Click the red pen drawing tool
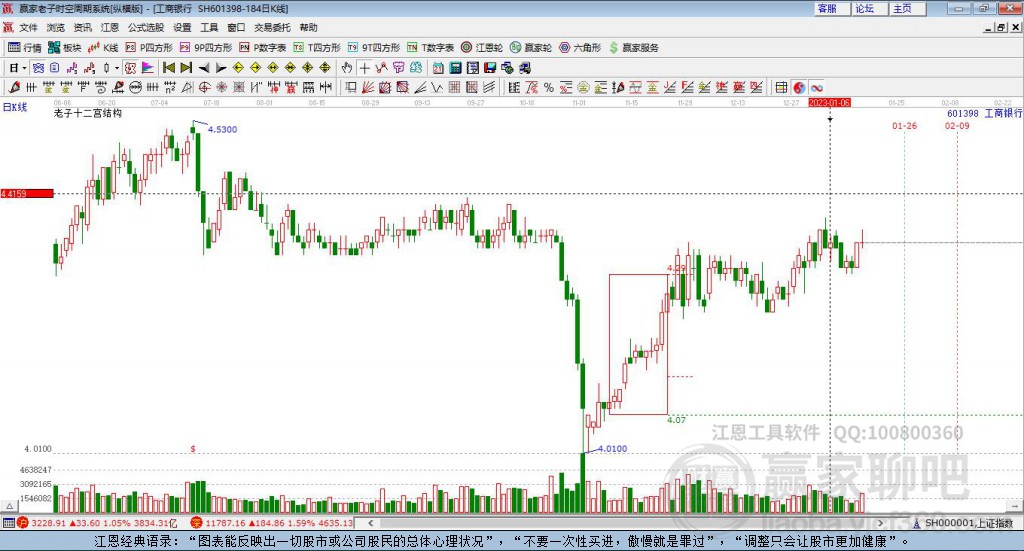The height and width of the screenshot is (551, 1024). coord(14,87)
